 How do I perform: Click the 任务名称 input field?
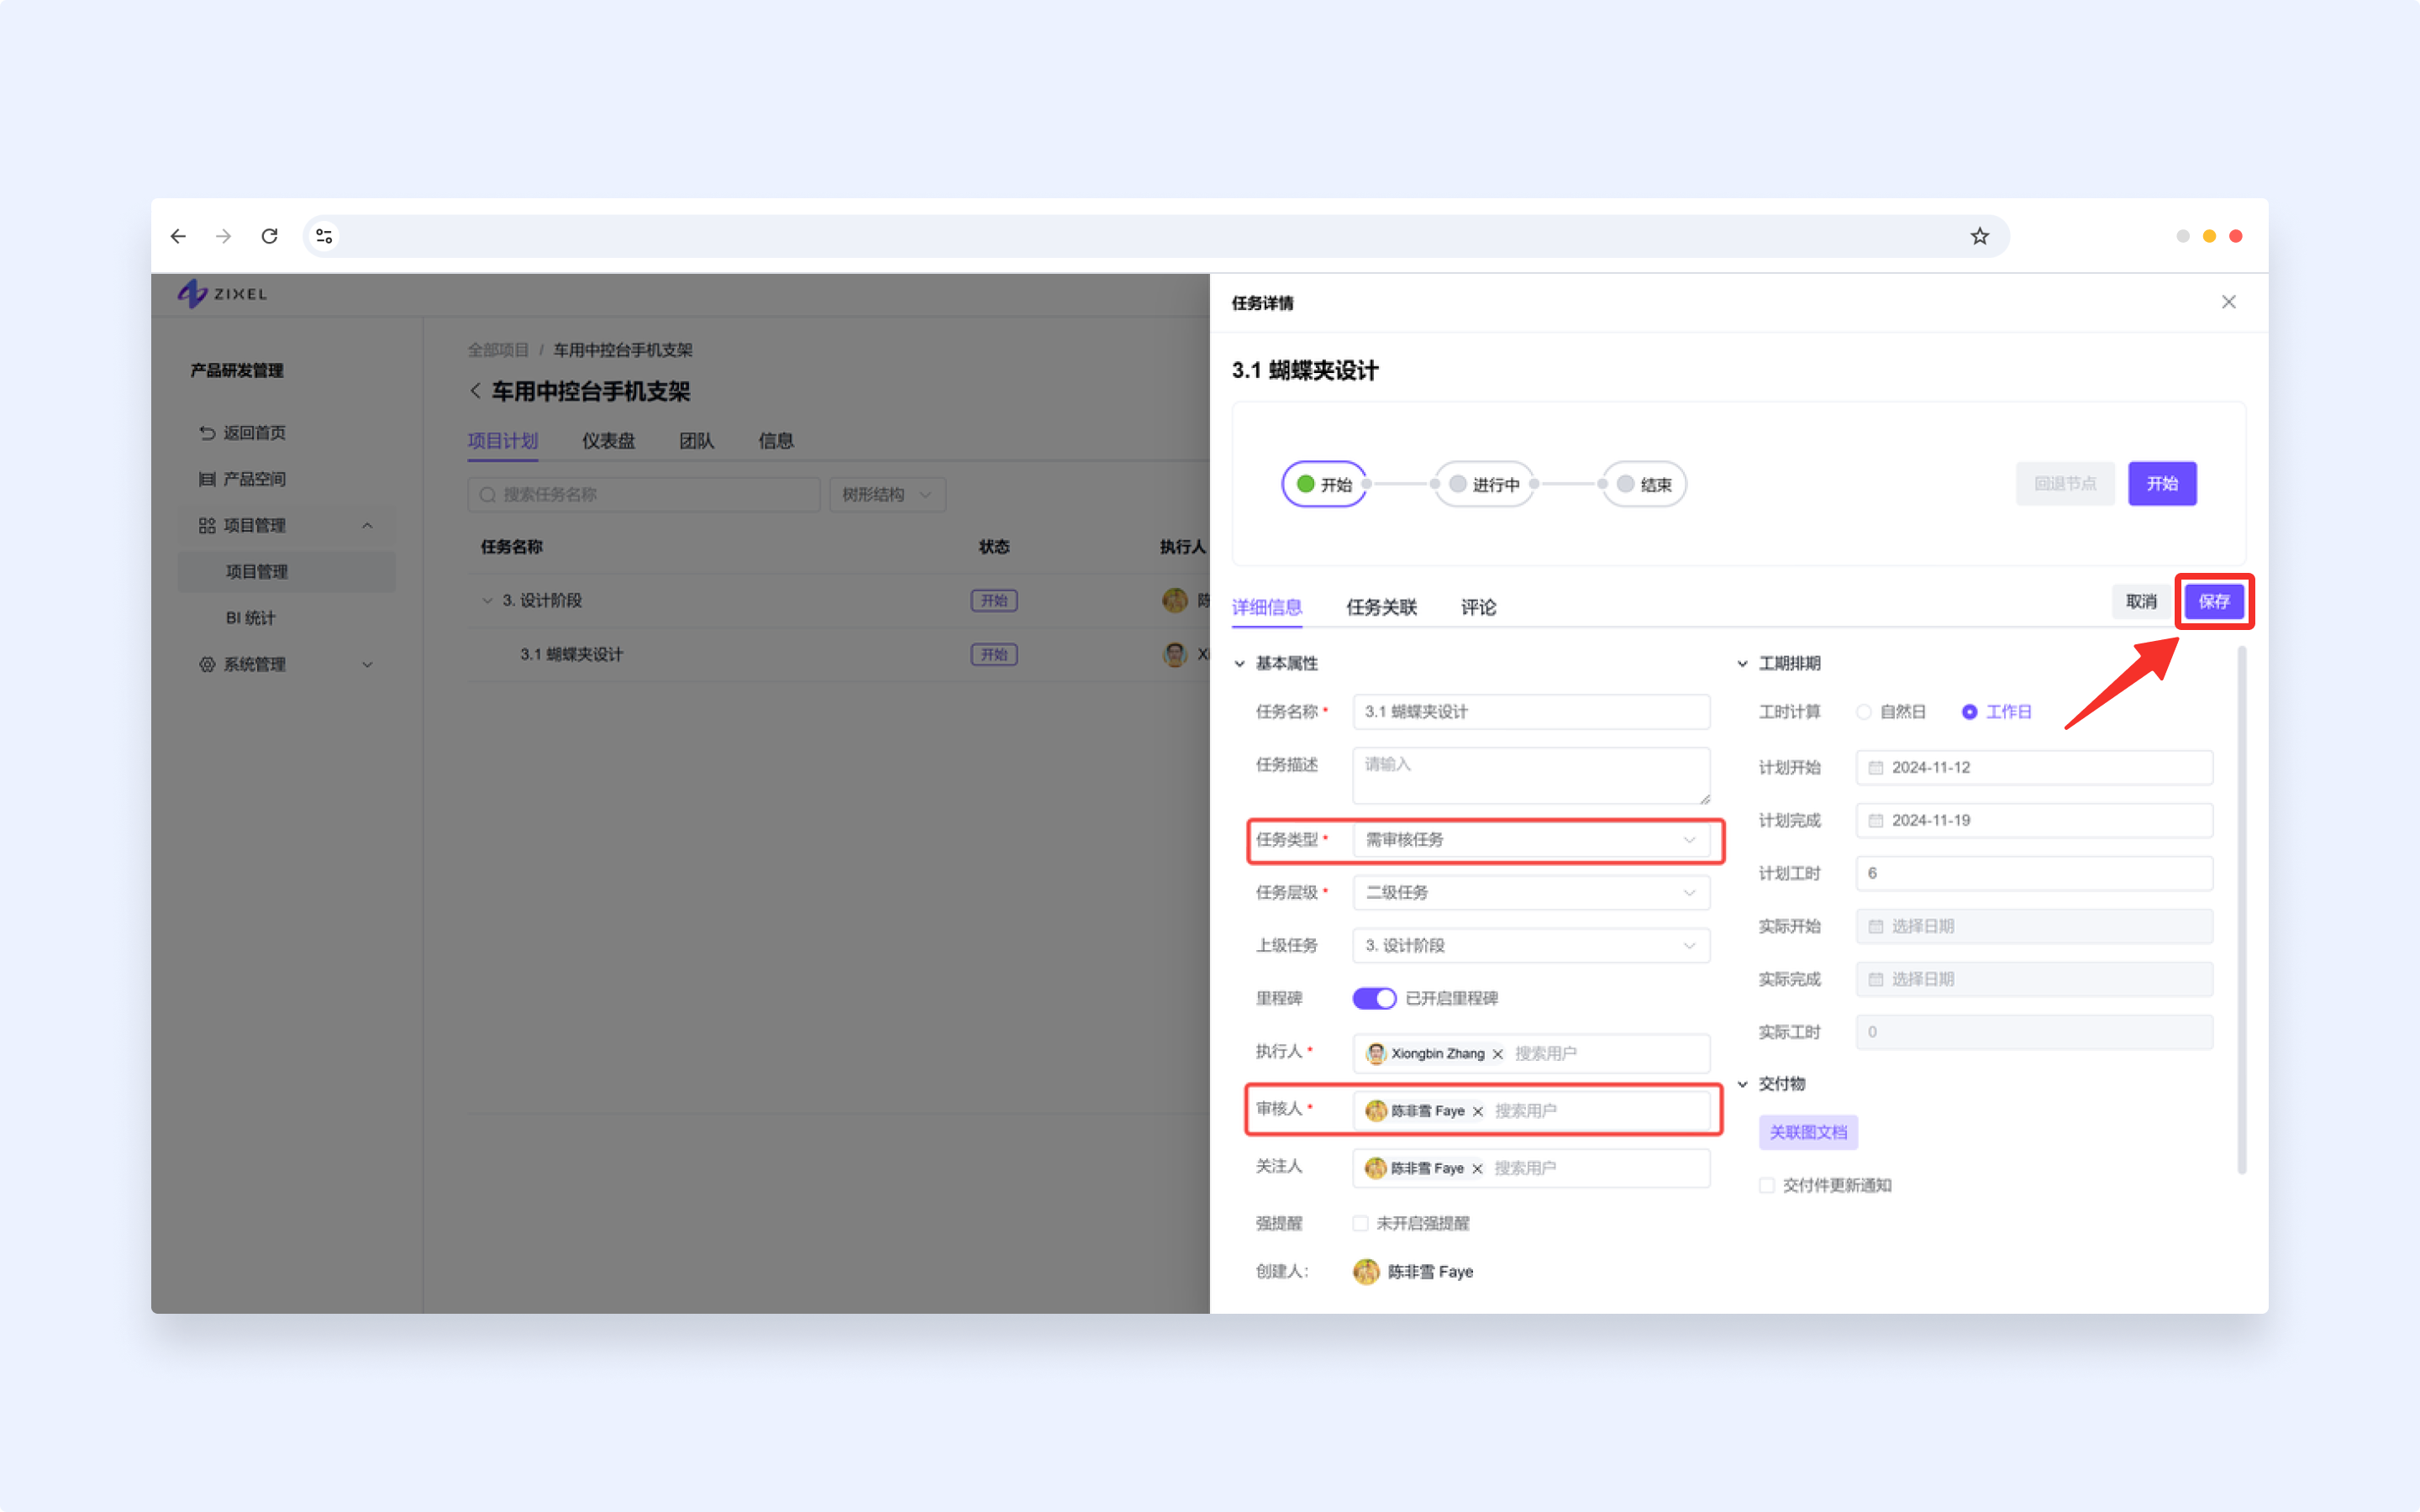coord(1531,712)
